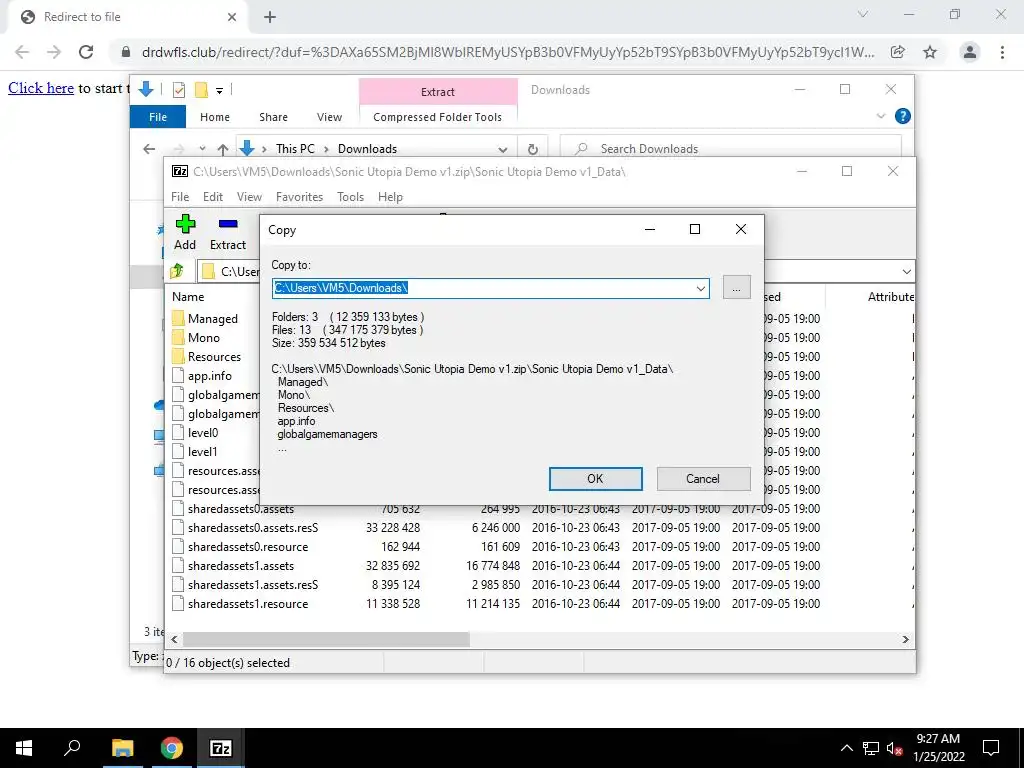
Task: Open the 7-Zip Favorites menu
Action: pyautogui.click(x=299, y=197)
